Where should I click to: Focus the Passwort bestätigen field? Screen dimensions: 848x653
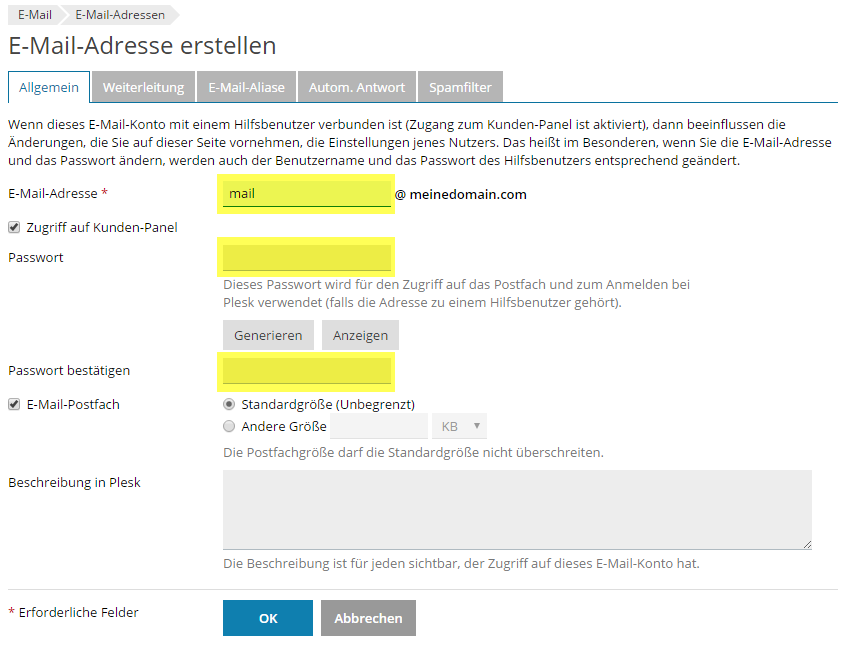click(307, 371)
